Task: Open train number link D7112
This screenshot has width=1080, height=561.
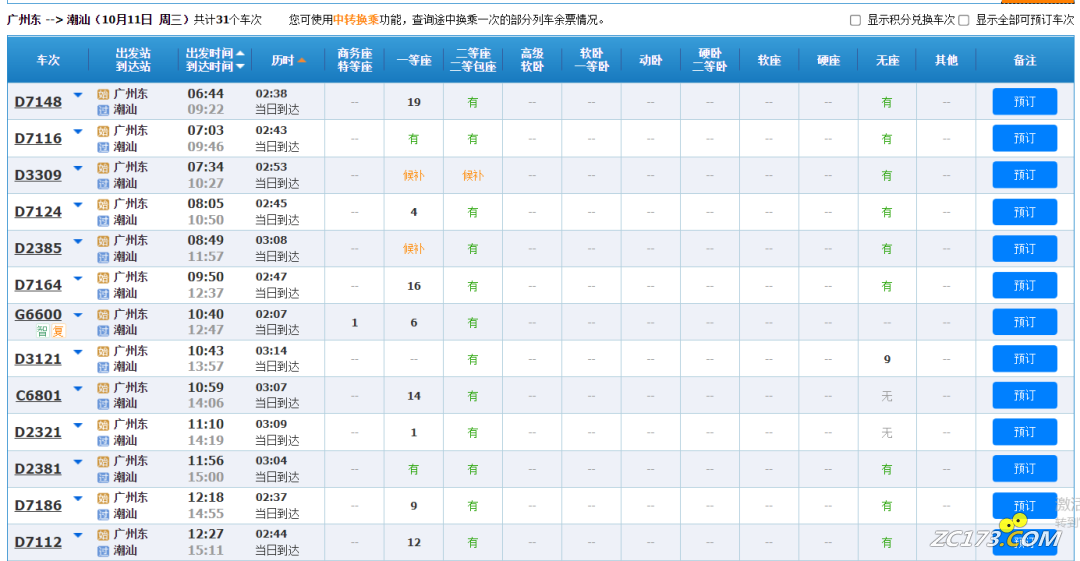Action: pos(39,542)
